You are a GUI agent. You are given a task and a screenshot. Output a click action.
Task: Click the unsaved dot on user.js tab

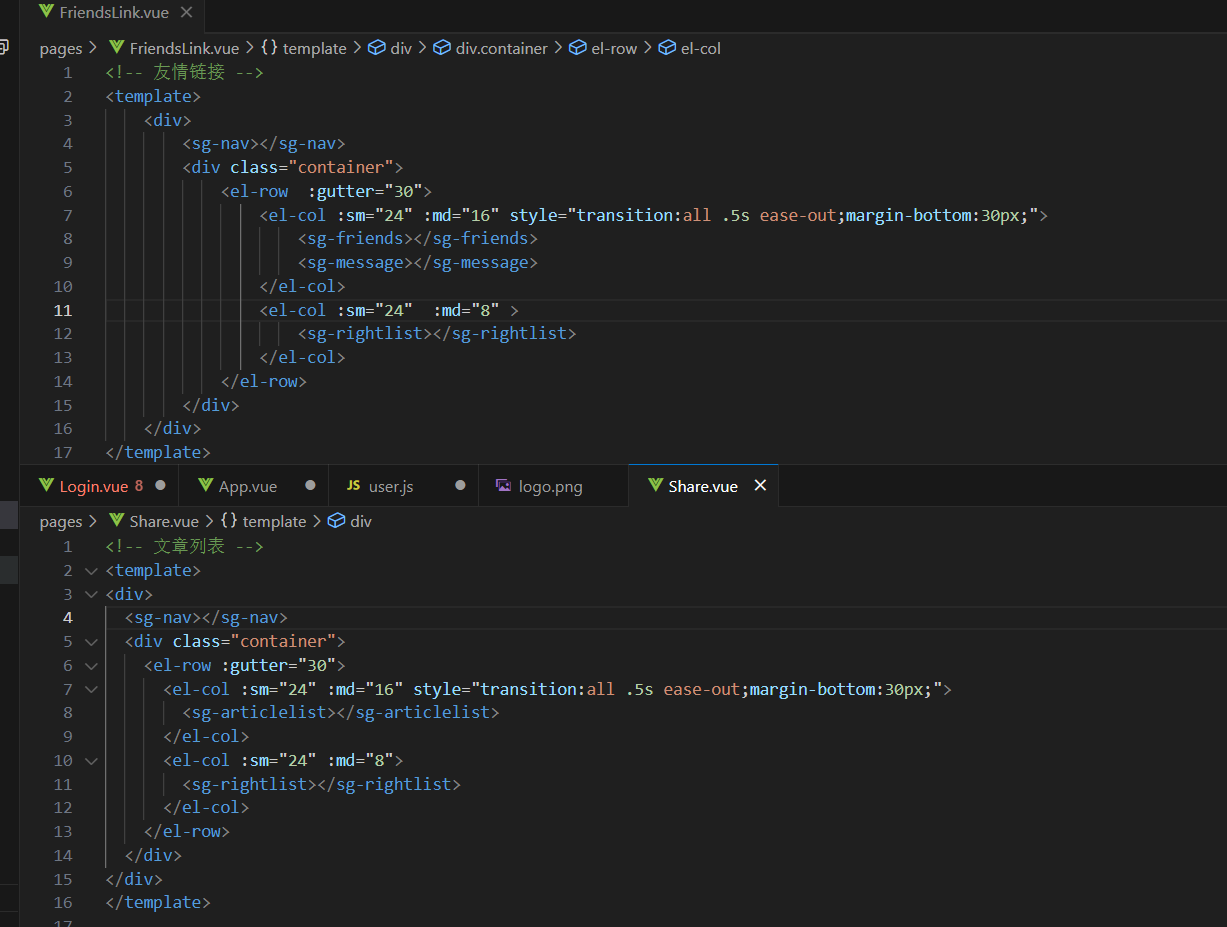tap(460, 486)
